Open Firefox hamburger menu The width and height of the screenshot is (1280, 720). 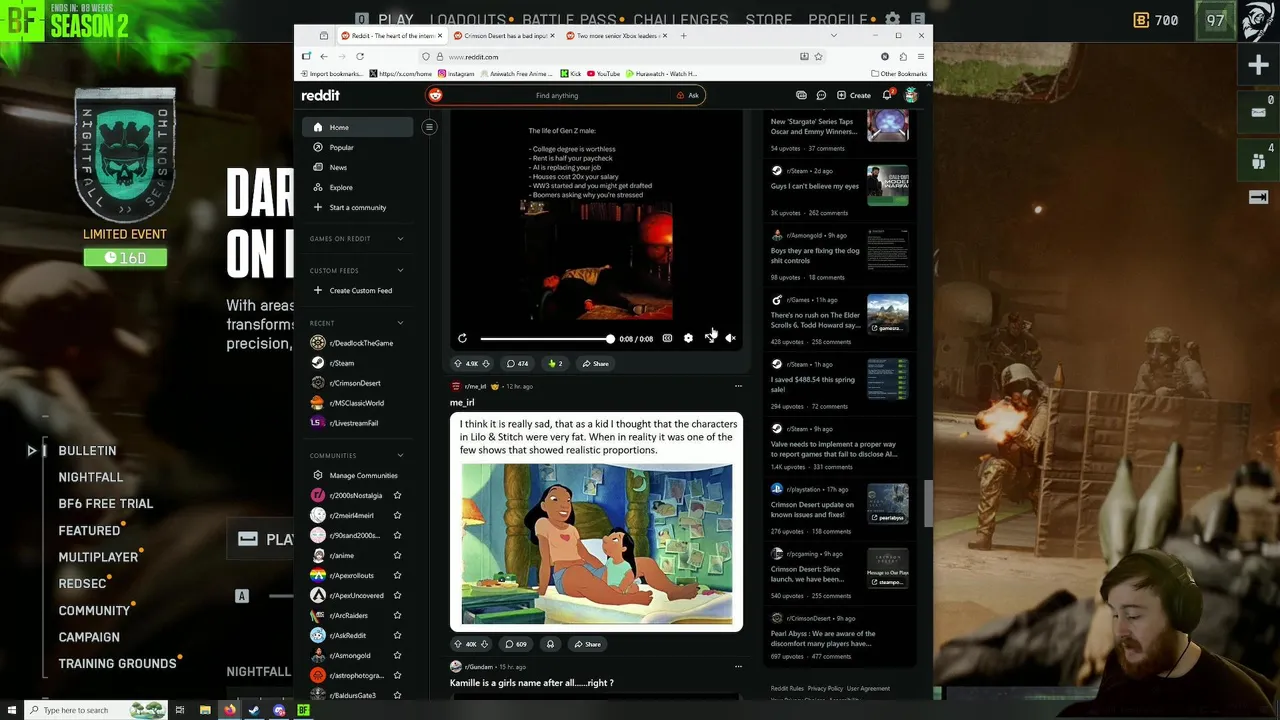click(920, 56)
